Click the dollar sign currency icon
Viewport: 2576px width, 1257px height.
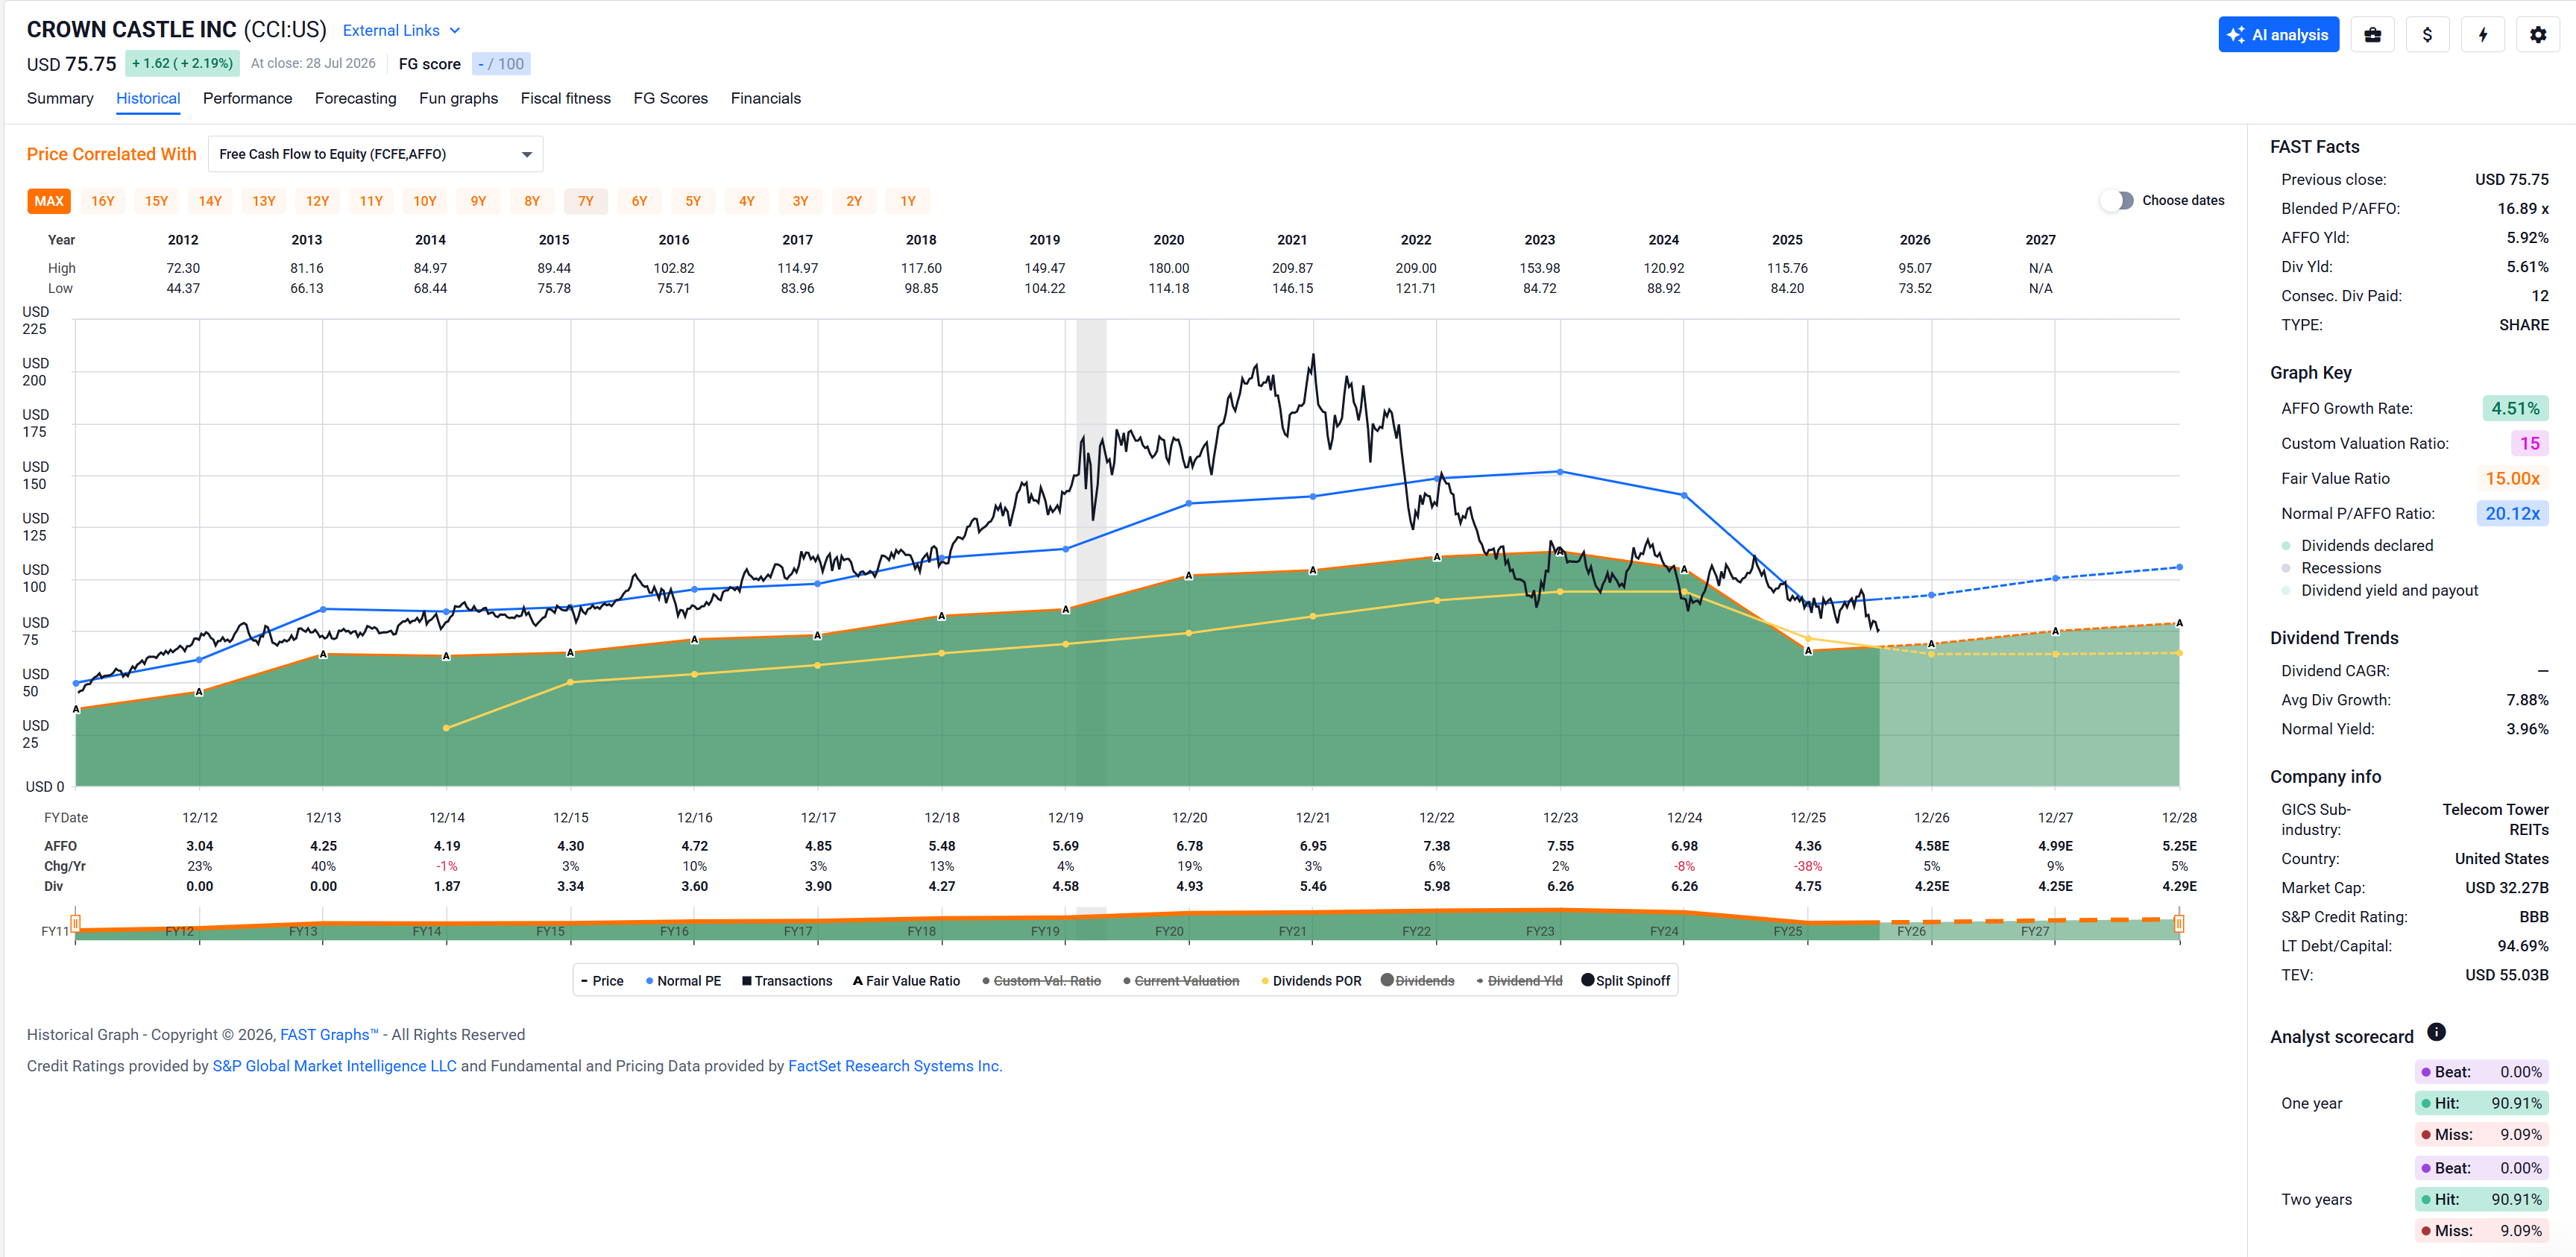click(2427, 35)
